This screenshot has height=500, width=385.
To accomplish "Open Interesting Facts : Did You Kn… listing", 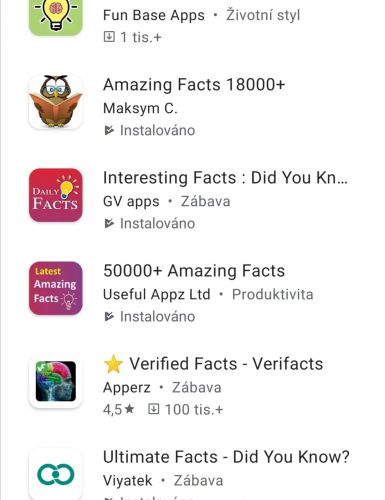I will pos(225,177).
